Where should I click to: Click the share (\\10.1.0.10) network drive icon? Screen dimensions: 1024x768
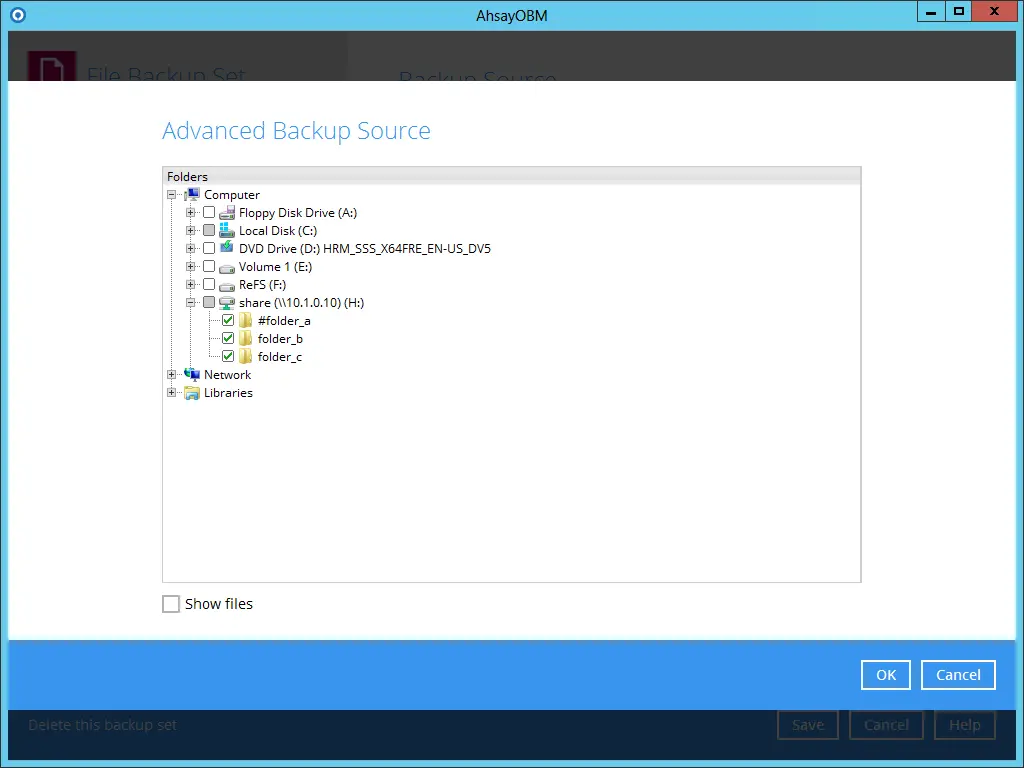[x=227, y=302]
